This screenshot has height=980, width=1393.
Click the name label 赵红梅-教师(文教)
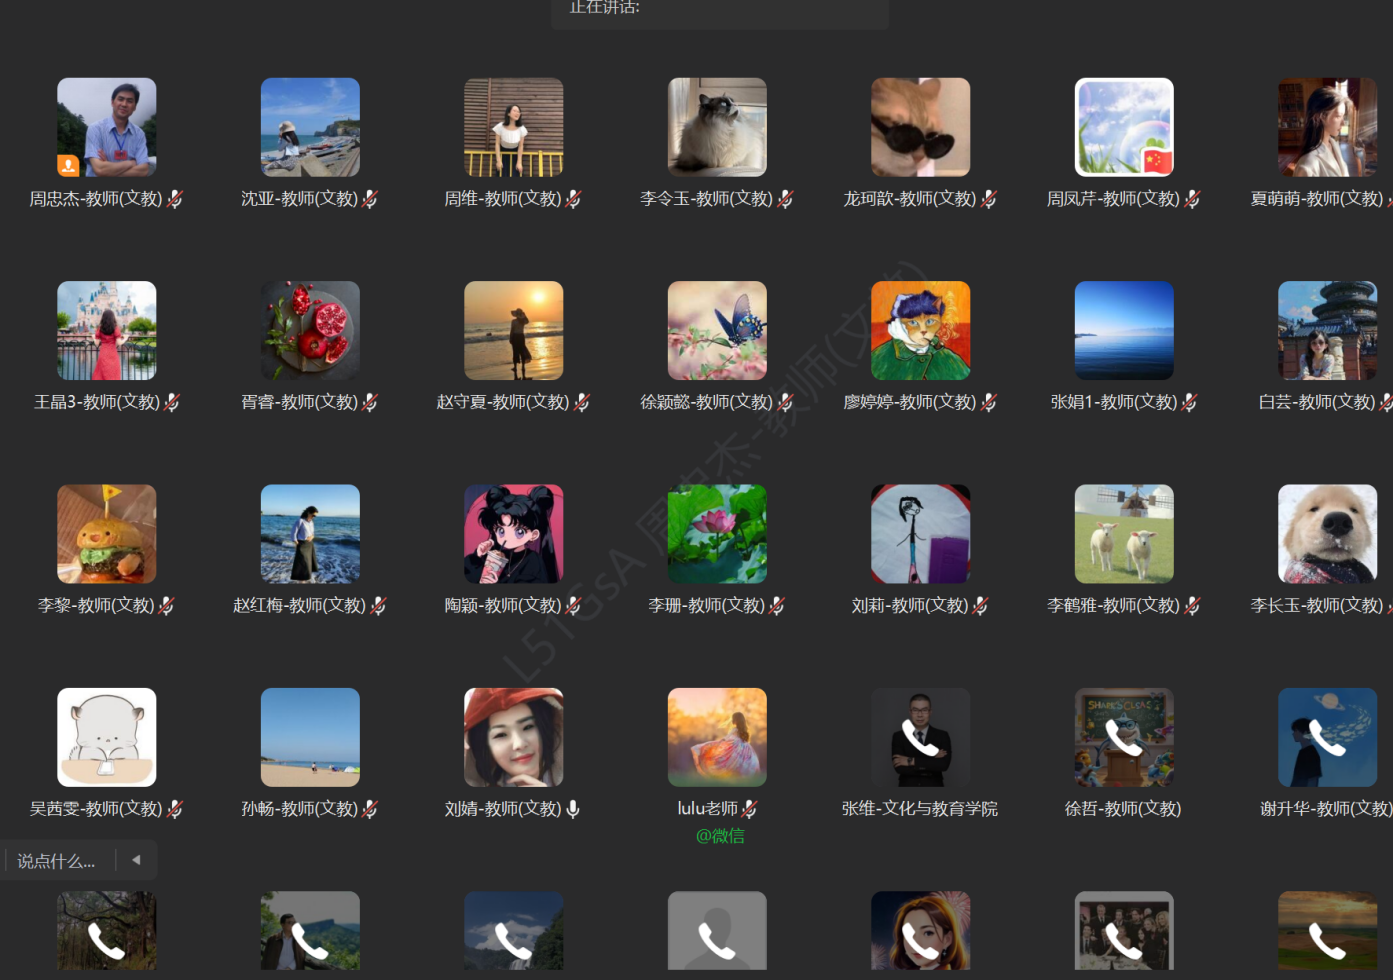tap(299, 606)
